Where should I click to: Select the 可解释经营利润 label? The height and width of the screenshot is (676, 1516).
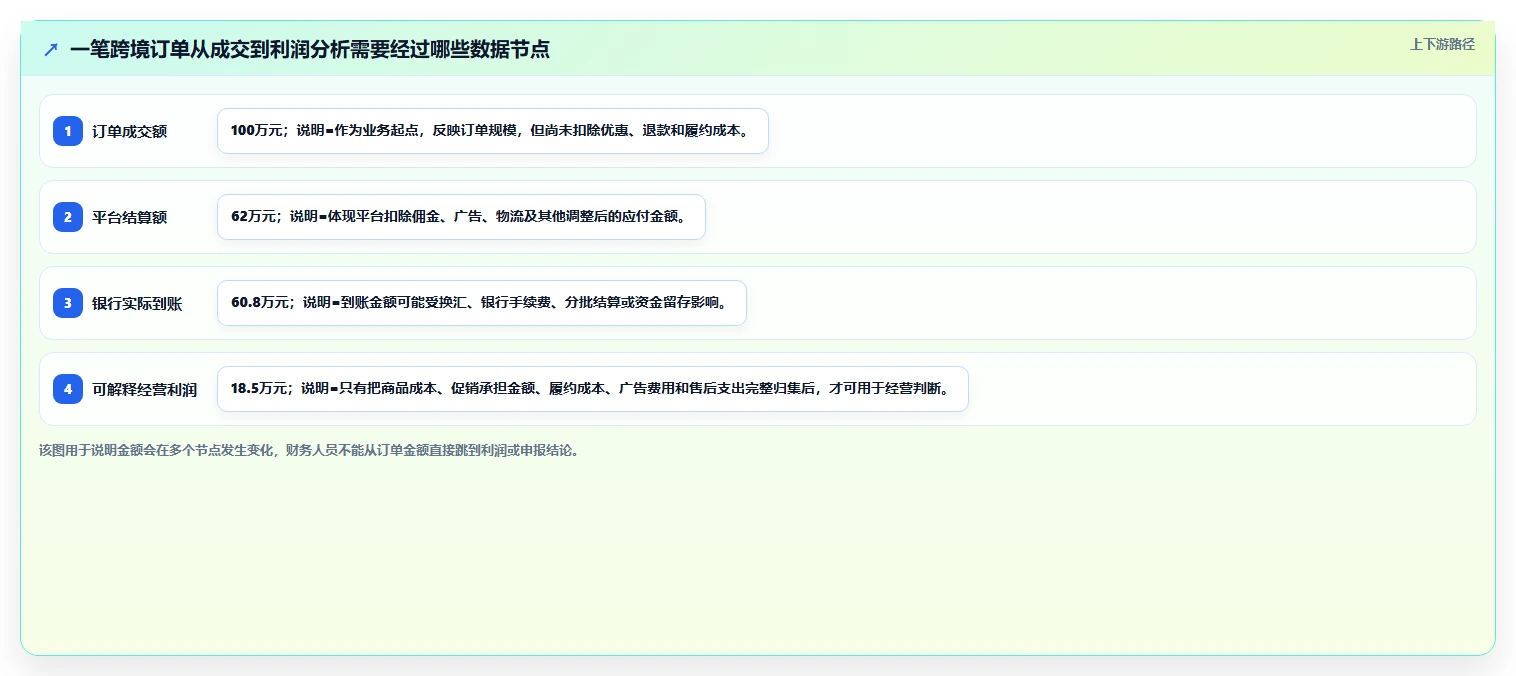click(145, 389)
